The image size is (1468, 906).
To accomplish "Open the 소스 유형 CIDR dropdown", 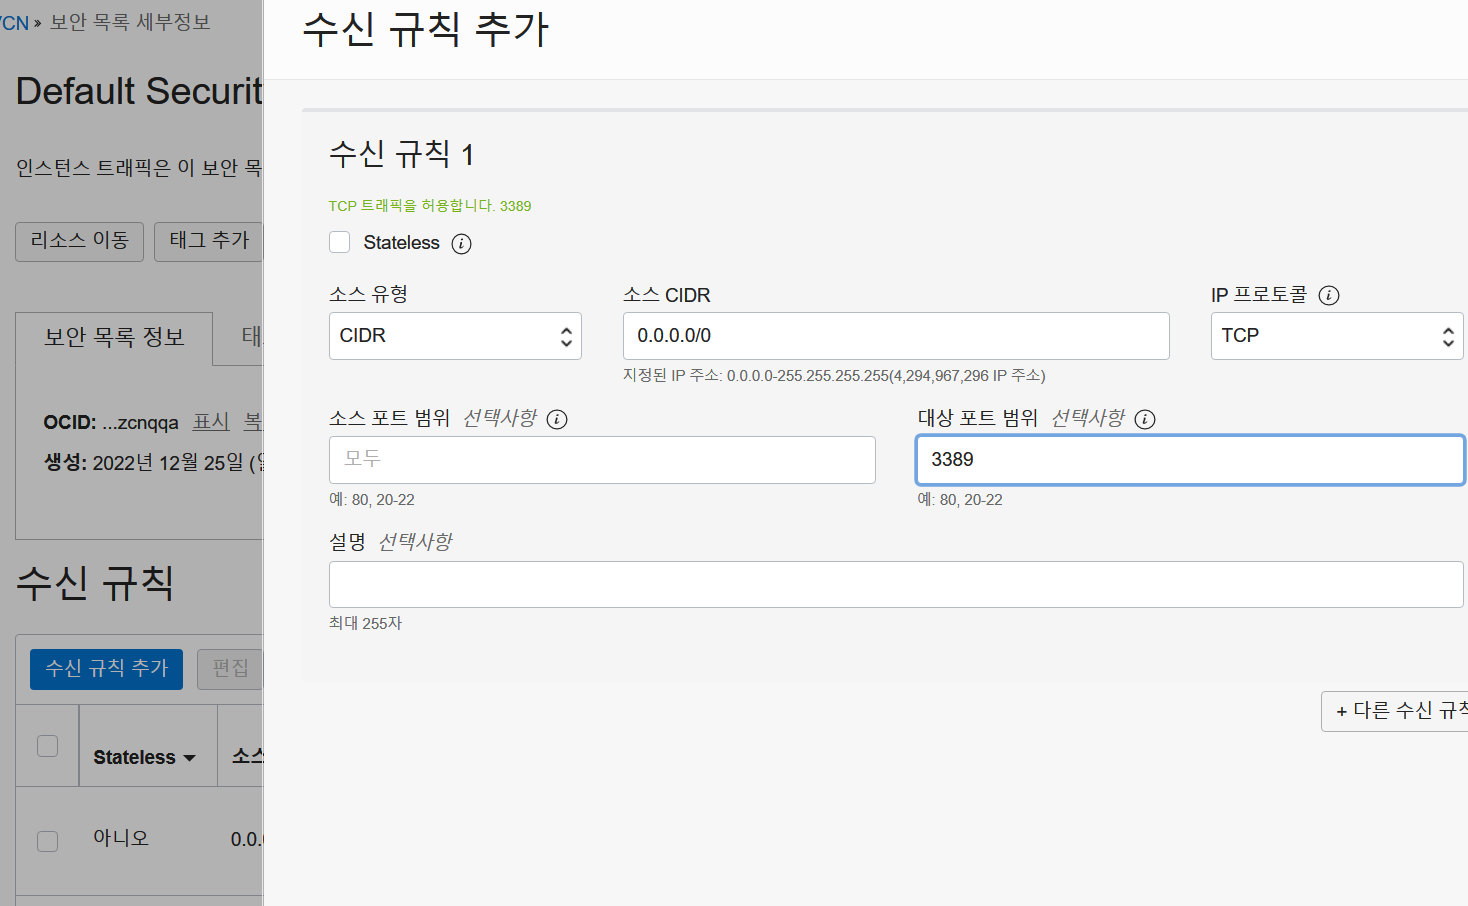I will [x=455, y=336].
